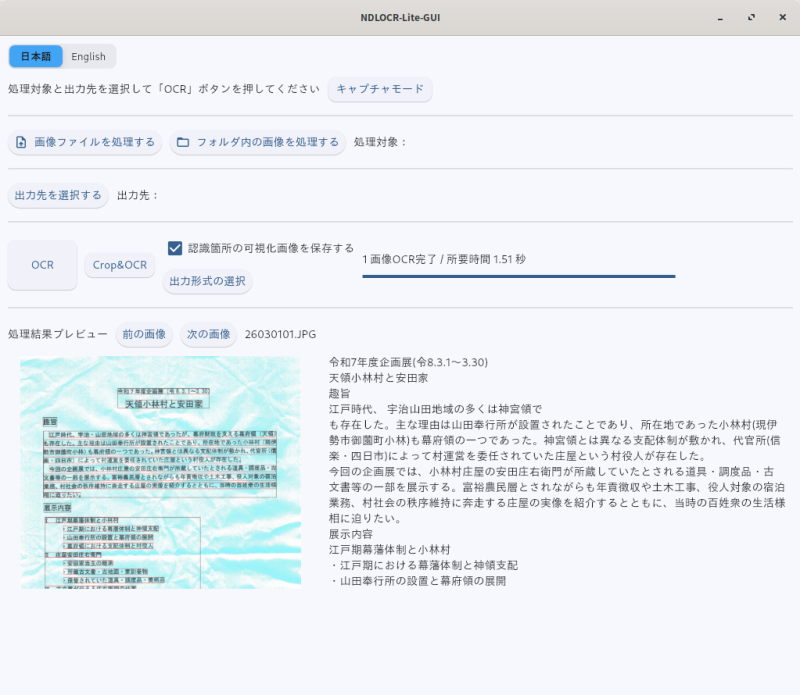Viewport: 800px width, 695px height.
Task: Click the folder icon on フォルダ内の画像を処理する button
Action: 183,142
